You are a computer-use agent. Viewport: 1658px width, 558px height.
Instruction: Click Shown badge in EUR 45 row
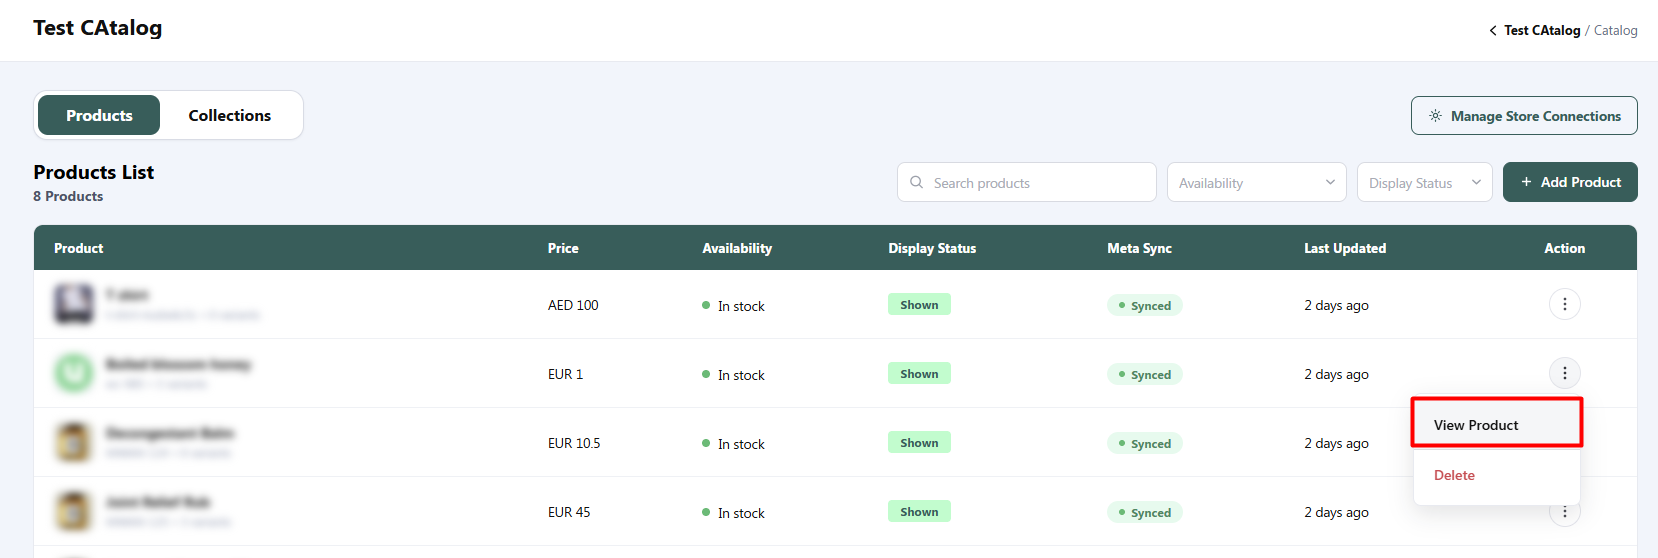pyautogui.click(x=919, y=511)
